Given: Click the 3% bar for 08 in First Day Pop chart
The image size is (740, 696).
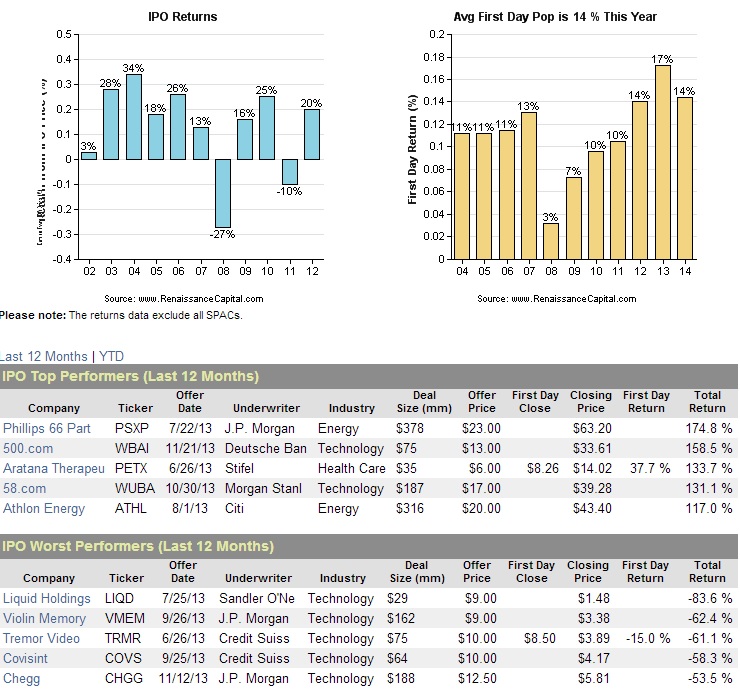Looking at the screenshot, I should [x=551, y=241].
